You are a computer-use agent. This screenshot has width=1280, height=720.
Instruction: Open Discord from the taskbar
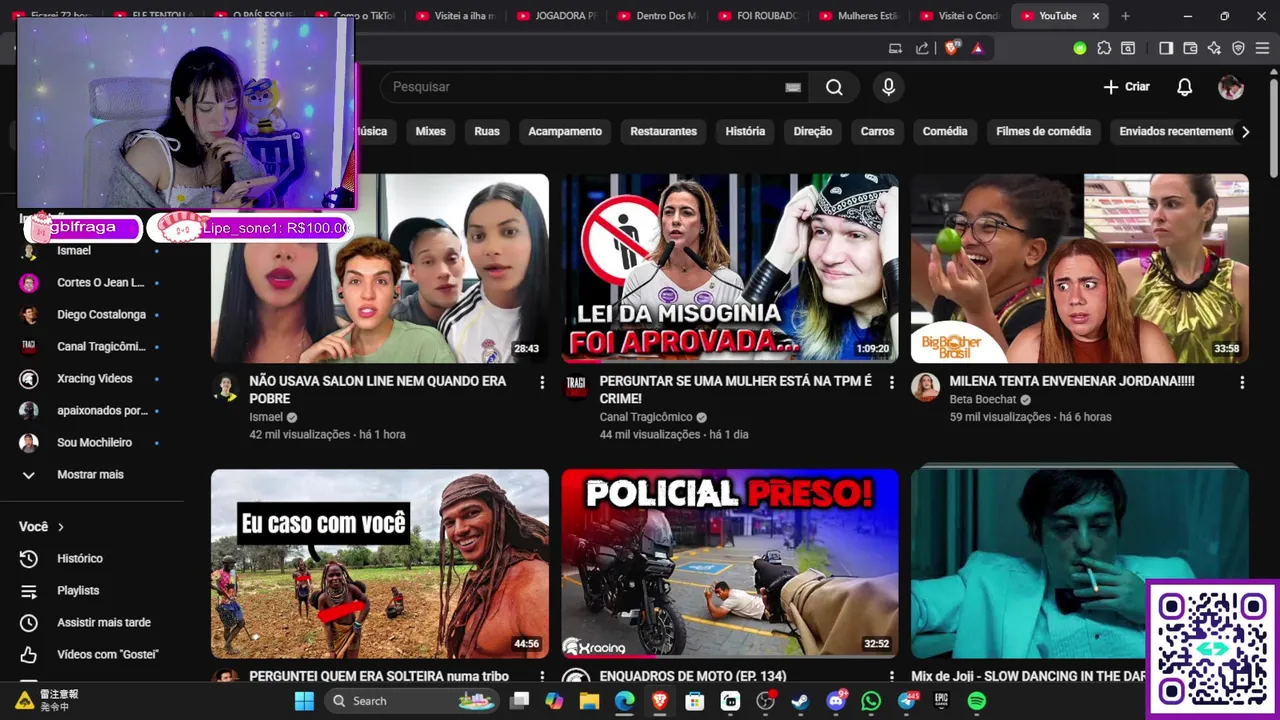click(836, 701)
